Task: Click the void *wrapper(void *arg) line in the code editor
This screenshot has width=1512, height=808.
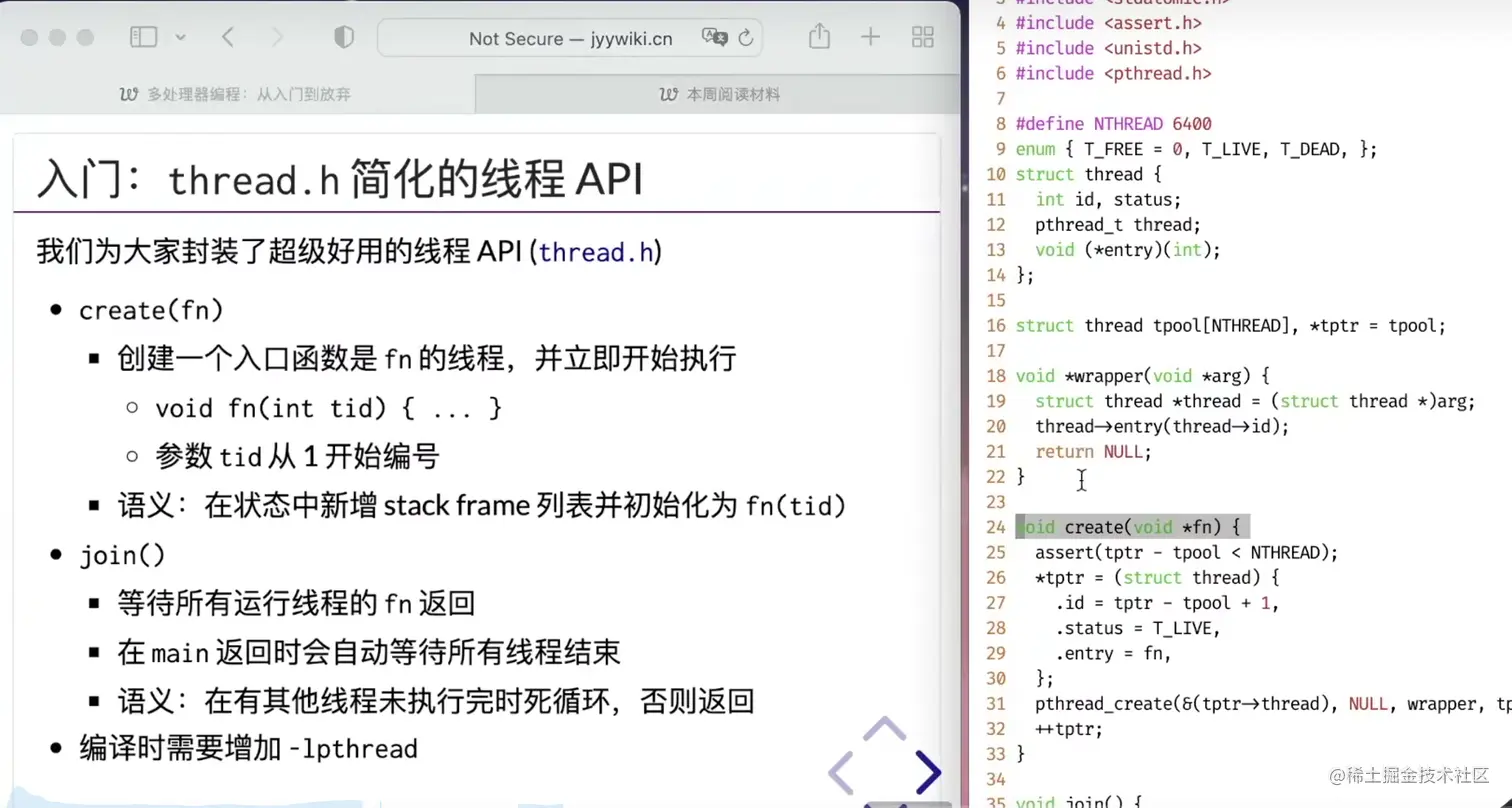Action: [x=1142, y=376]
